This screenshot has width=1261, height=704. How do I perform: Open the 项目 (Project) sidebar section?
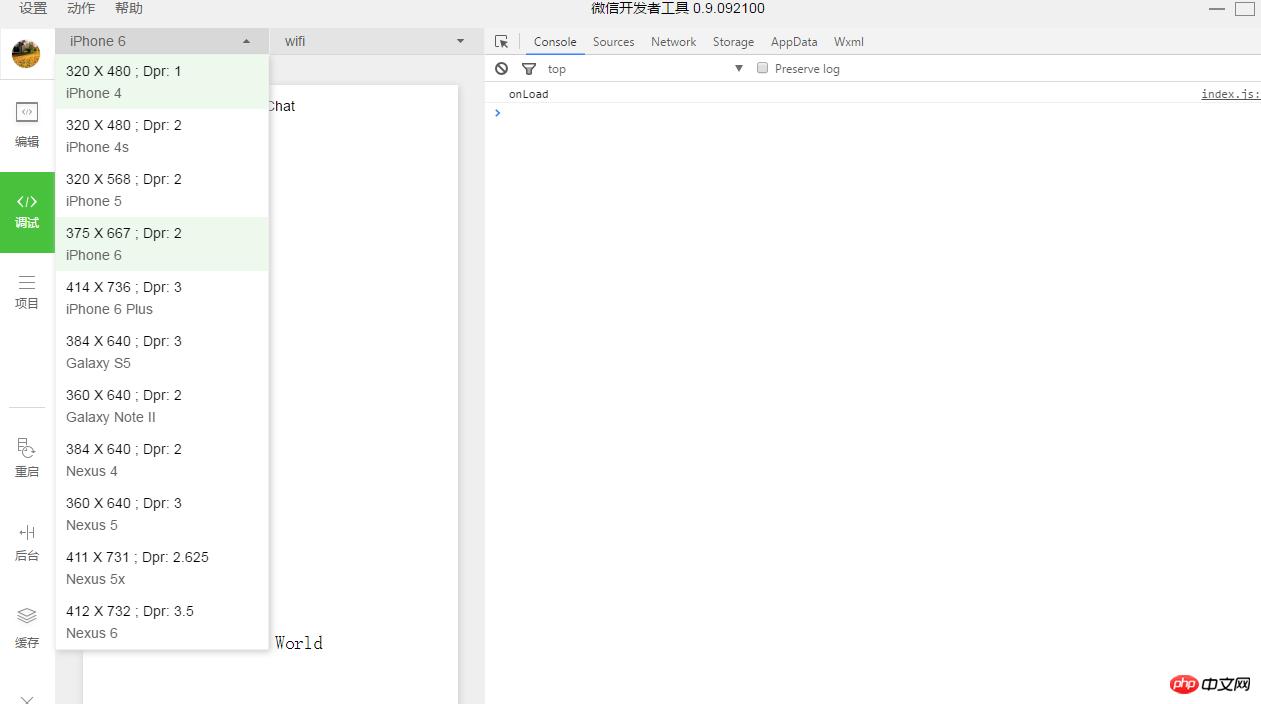pyautogui.click(x=27, y=292)
